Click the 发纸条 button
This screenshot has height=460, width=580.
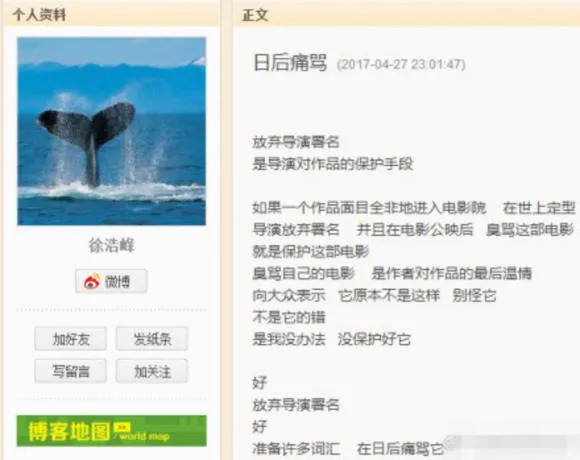(152, 339)
